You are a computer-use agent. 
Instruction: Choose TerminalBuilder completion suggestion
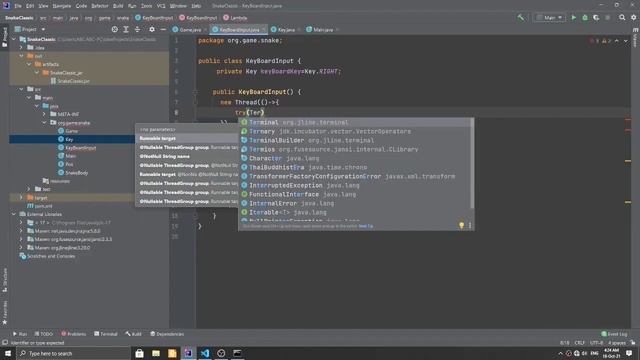(x=355, y=140)
